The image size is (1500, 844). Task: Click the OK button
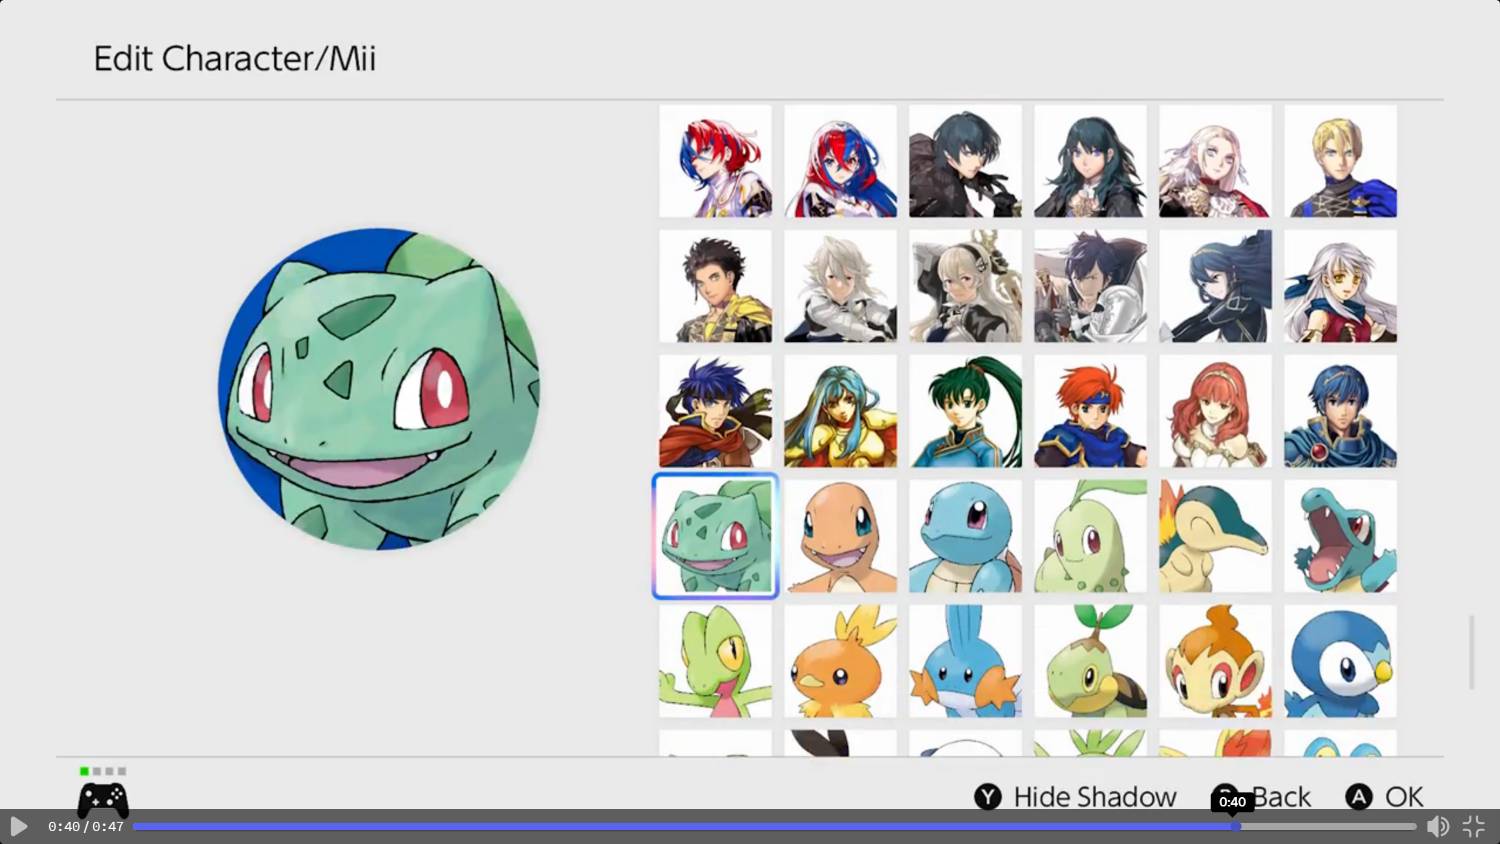pyautogui.click(x=1384, y=797)
